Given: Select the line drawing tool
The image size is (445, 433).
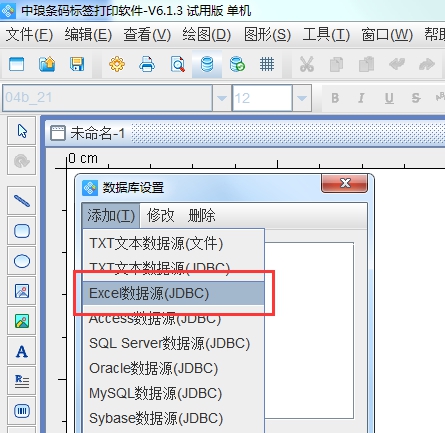Looking at the screenshot, I should coord(22,201).
